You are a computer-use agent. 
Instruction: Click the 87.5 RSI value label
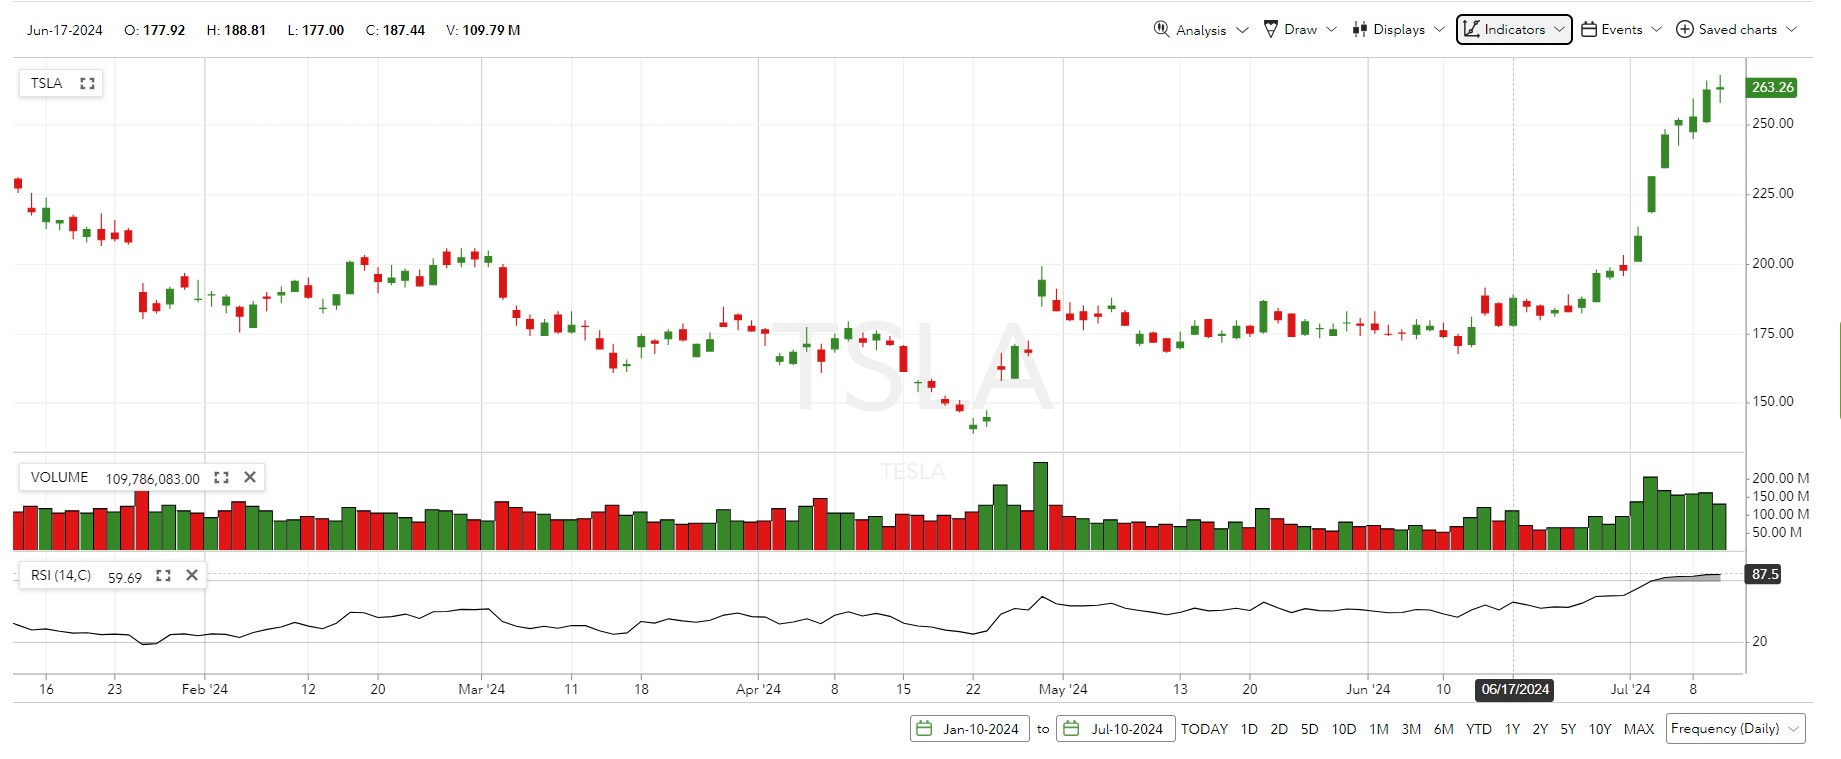pyautogui.click(x=1765, y=574)
